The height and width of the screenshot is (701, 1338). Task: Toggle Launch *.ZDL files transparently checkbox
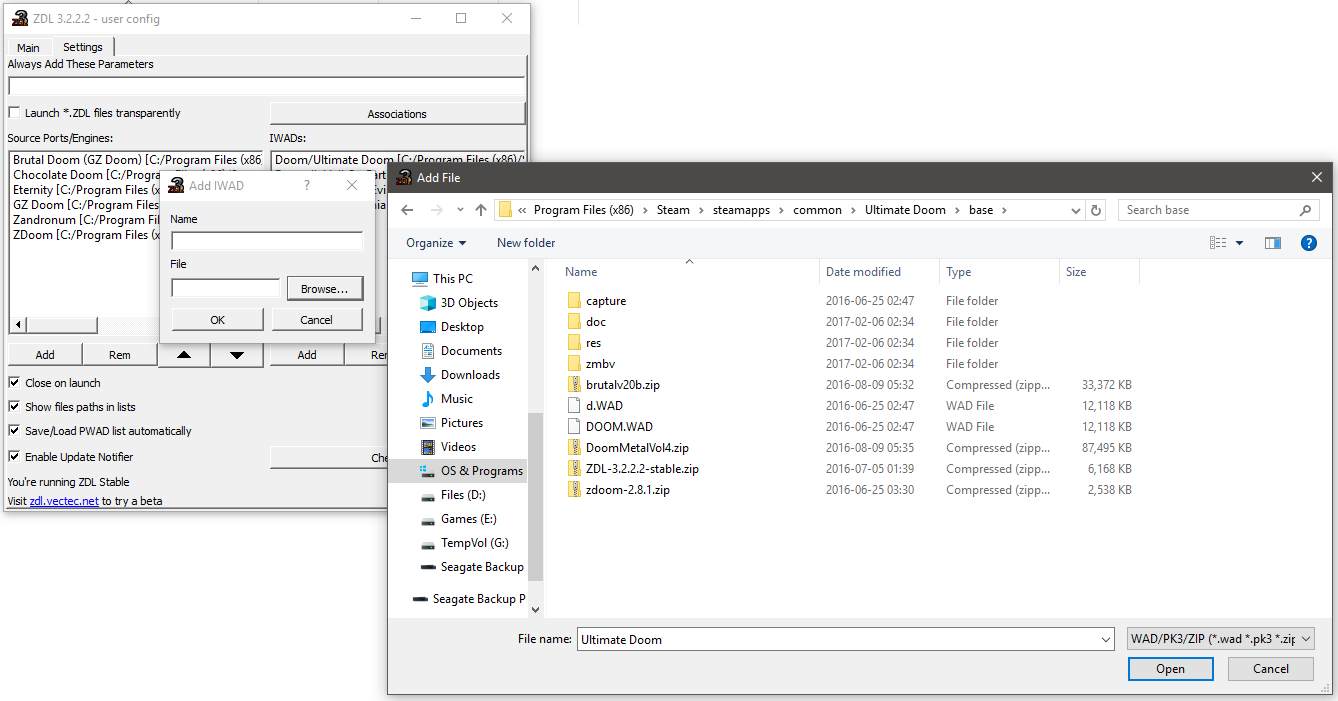coord(14,113)
